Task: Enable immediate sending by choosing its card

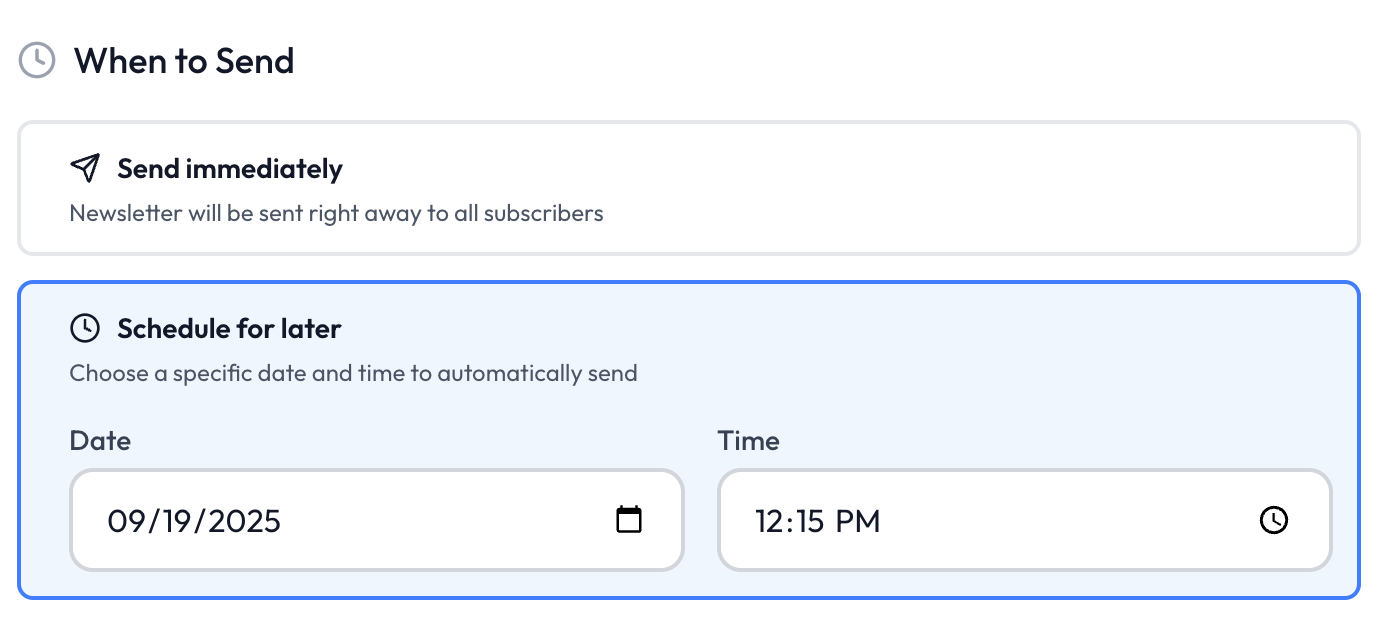Action: tap(690, 188)
